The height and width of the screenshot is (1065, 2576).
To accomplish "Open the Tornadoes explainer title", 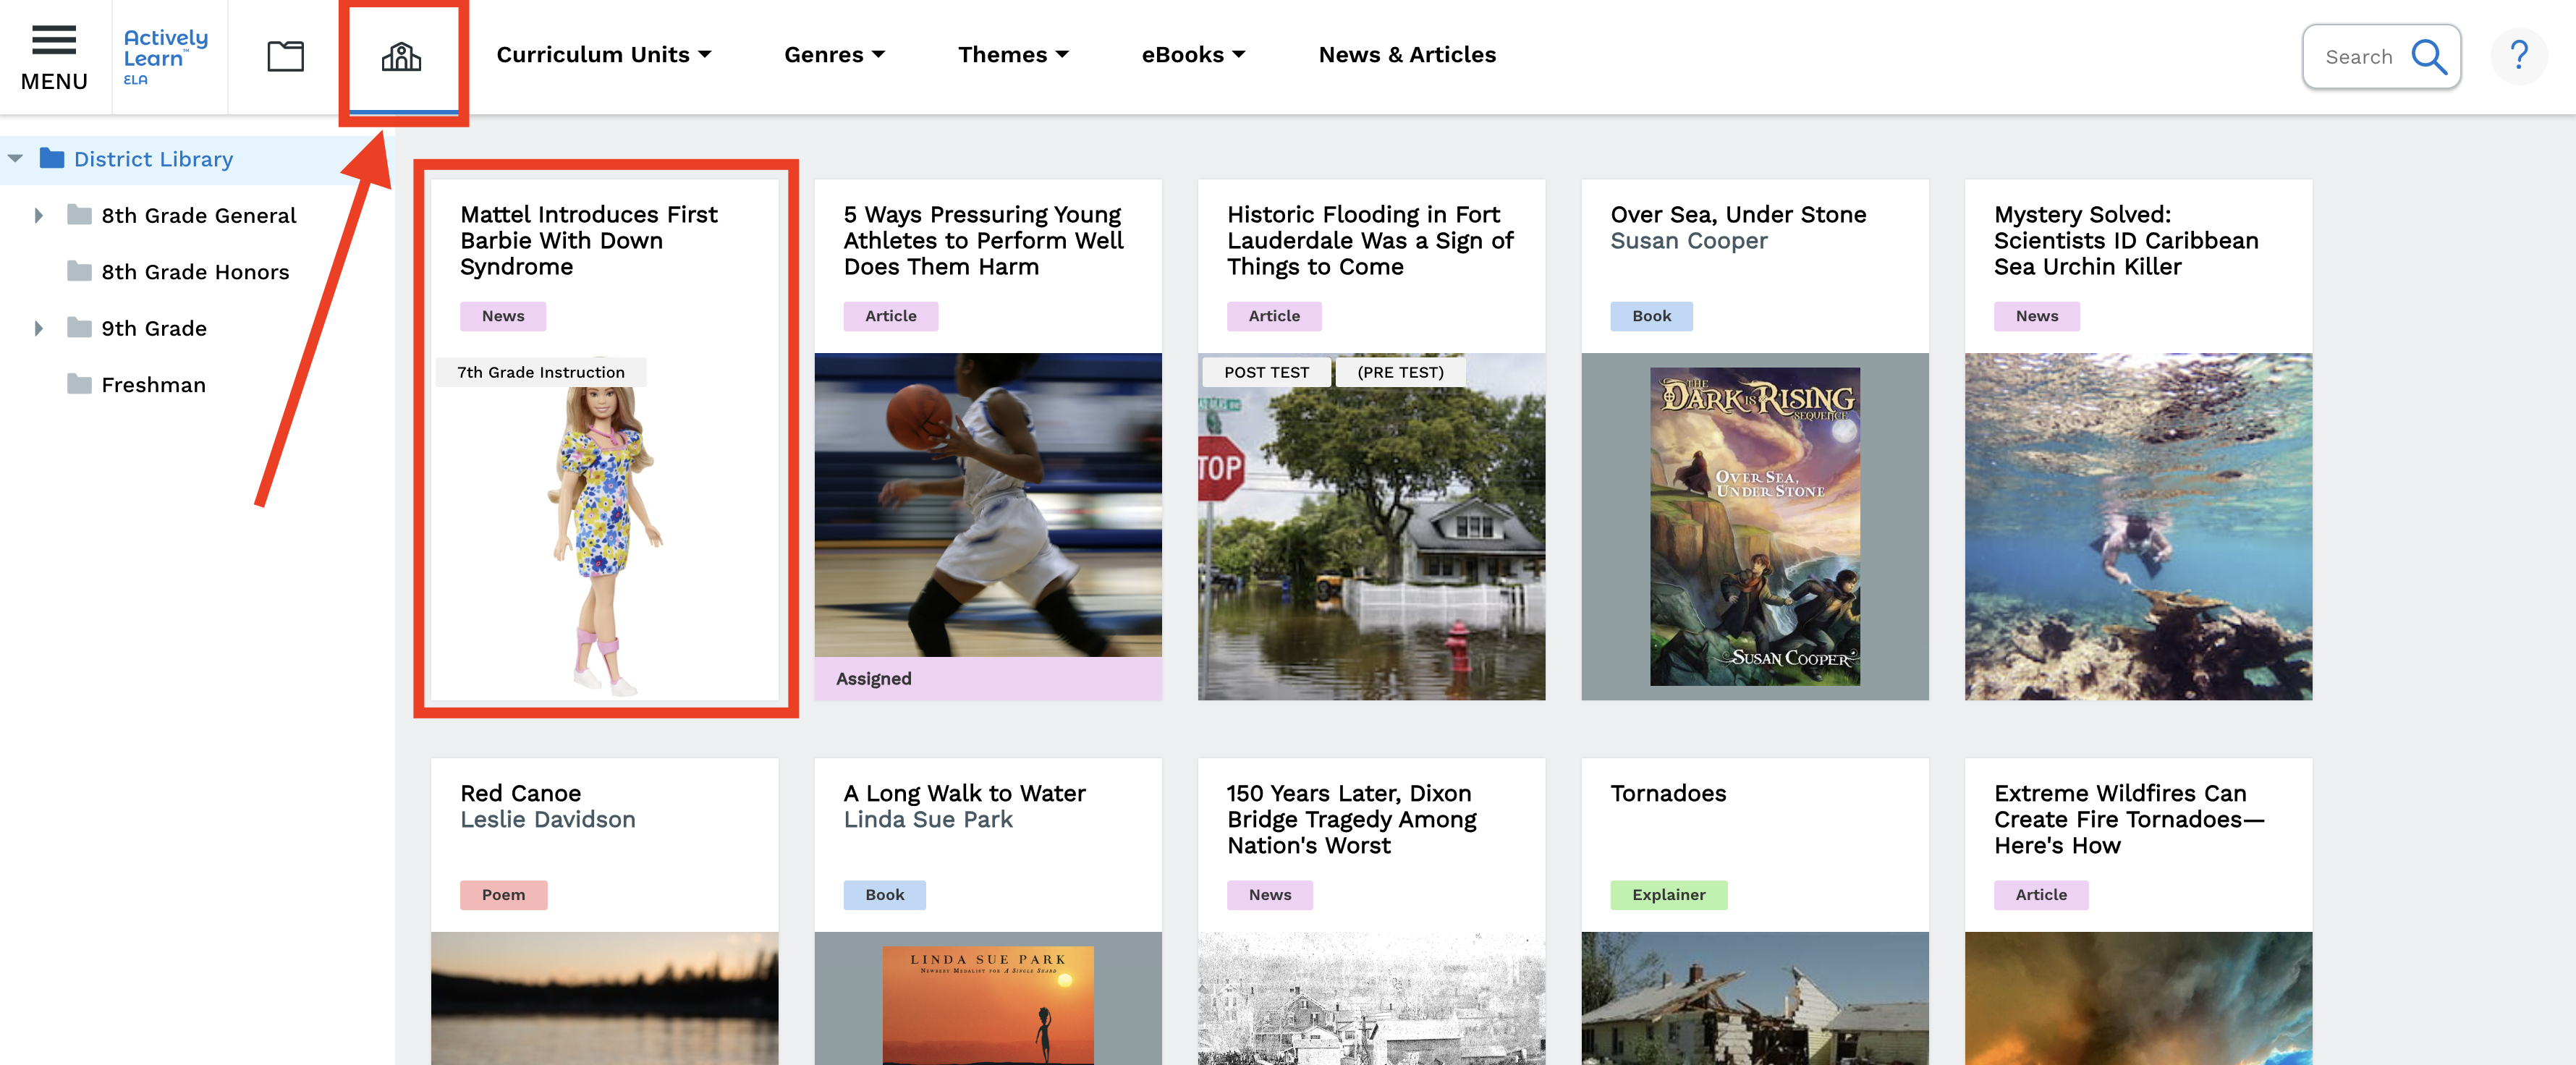I will click(x=1668, y=793).
